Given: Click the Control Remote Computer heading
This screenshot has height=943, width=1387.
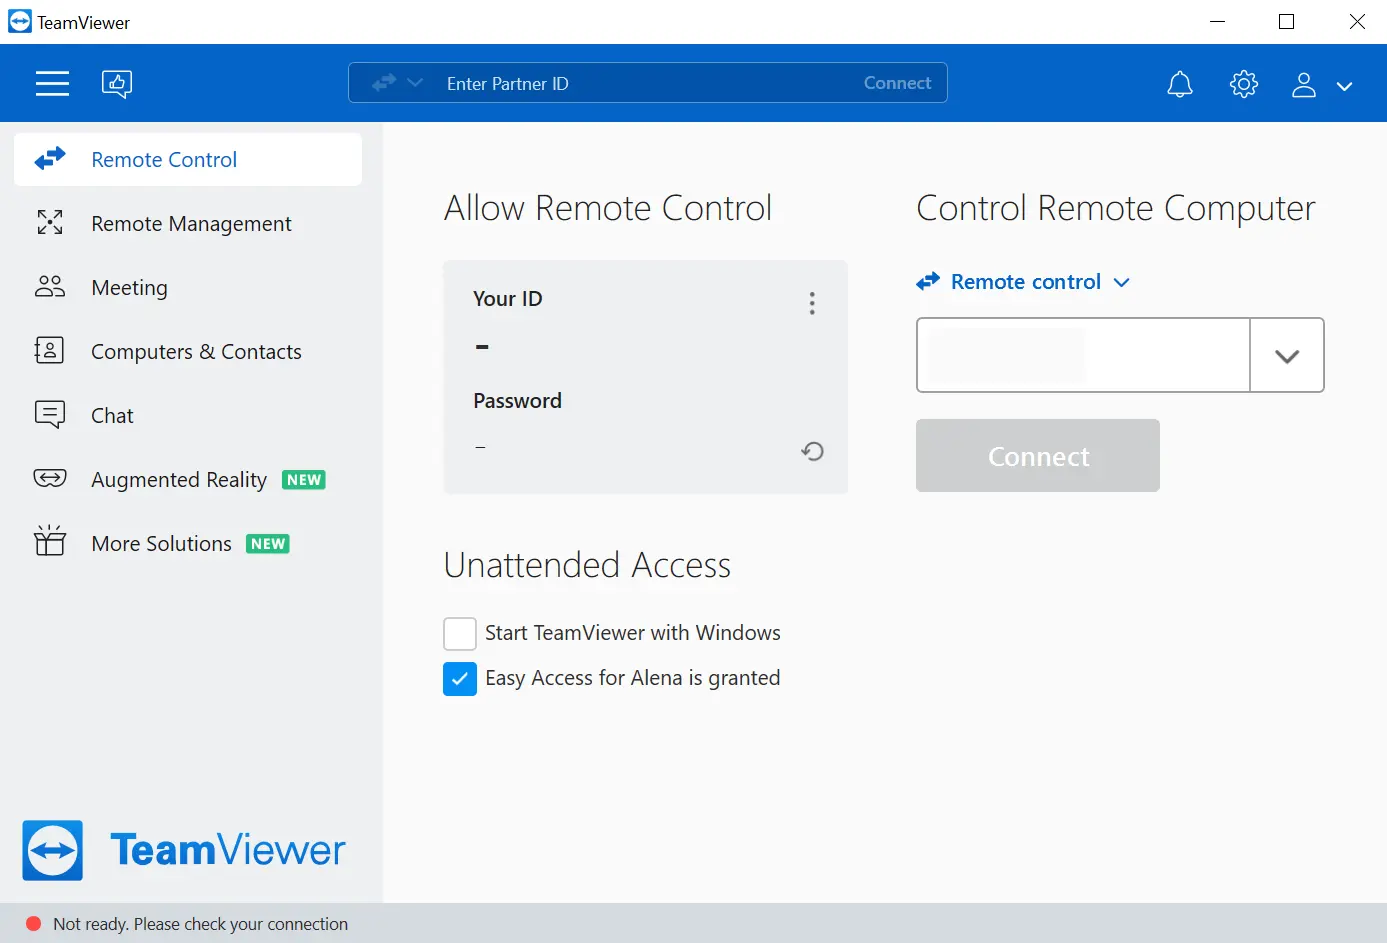Looking at the screenshot, I should pos(1116,208).
